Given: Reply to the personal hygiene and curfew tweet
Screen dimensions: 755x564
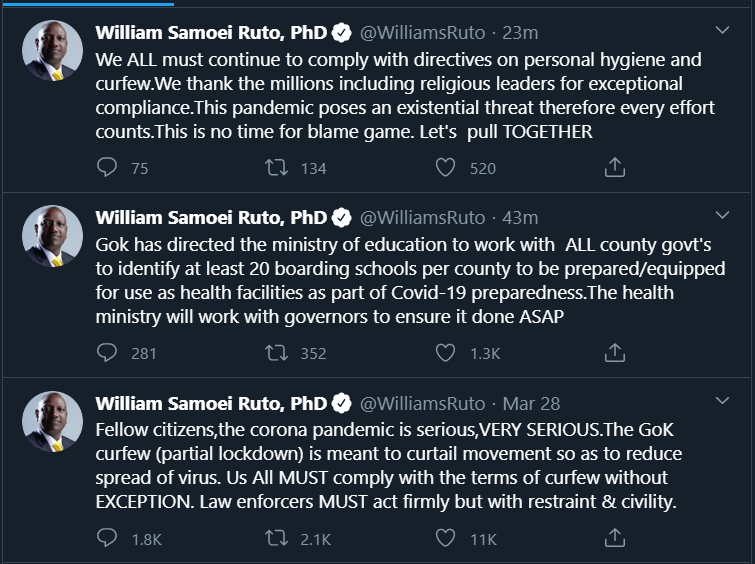Looking at the screenshot, I should click(x=107, y=167).
